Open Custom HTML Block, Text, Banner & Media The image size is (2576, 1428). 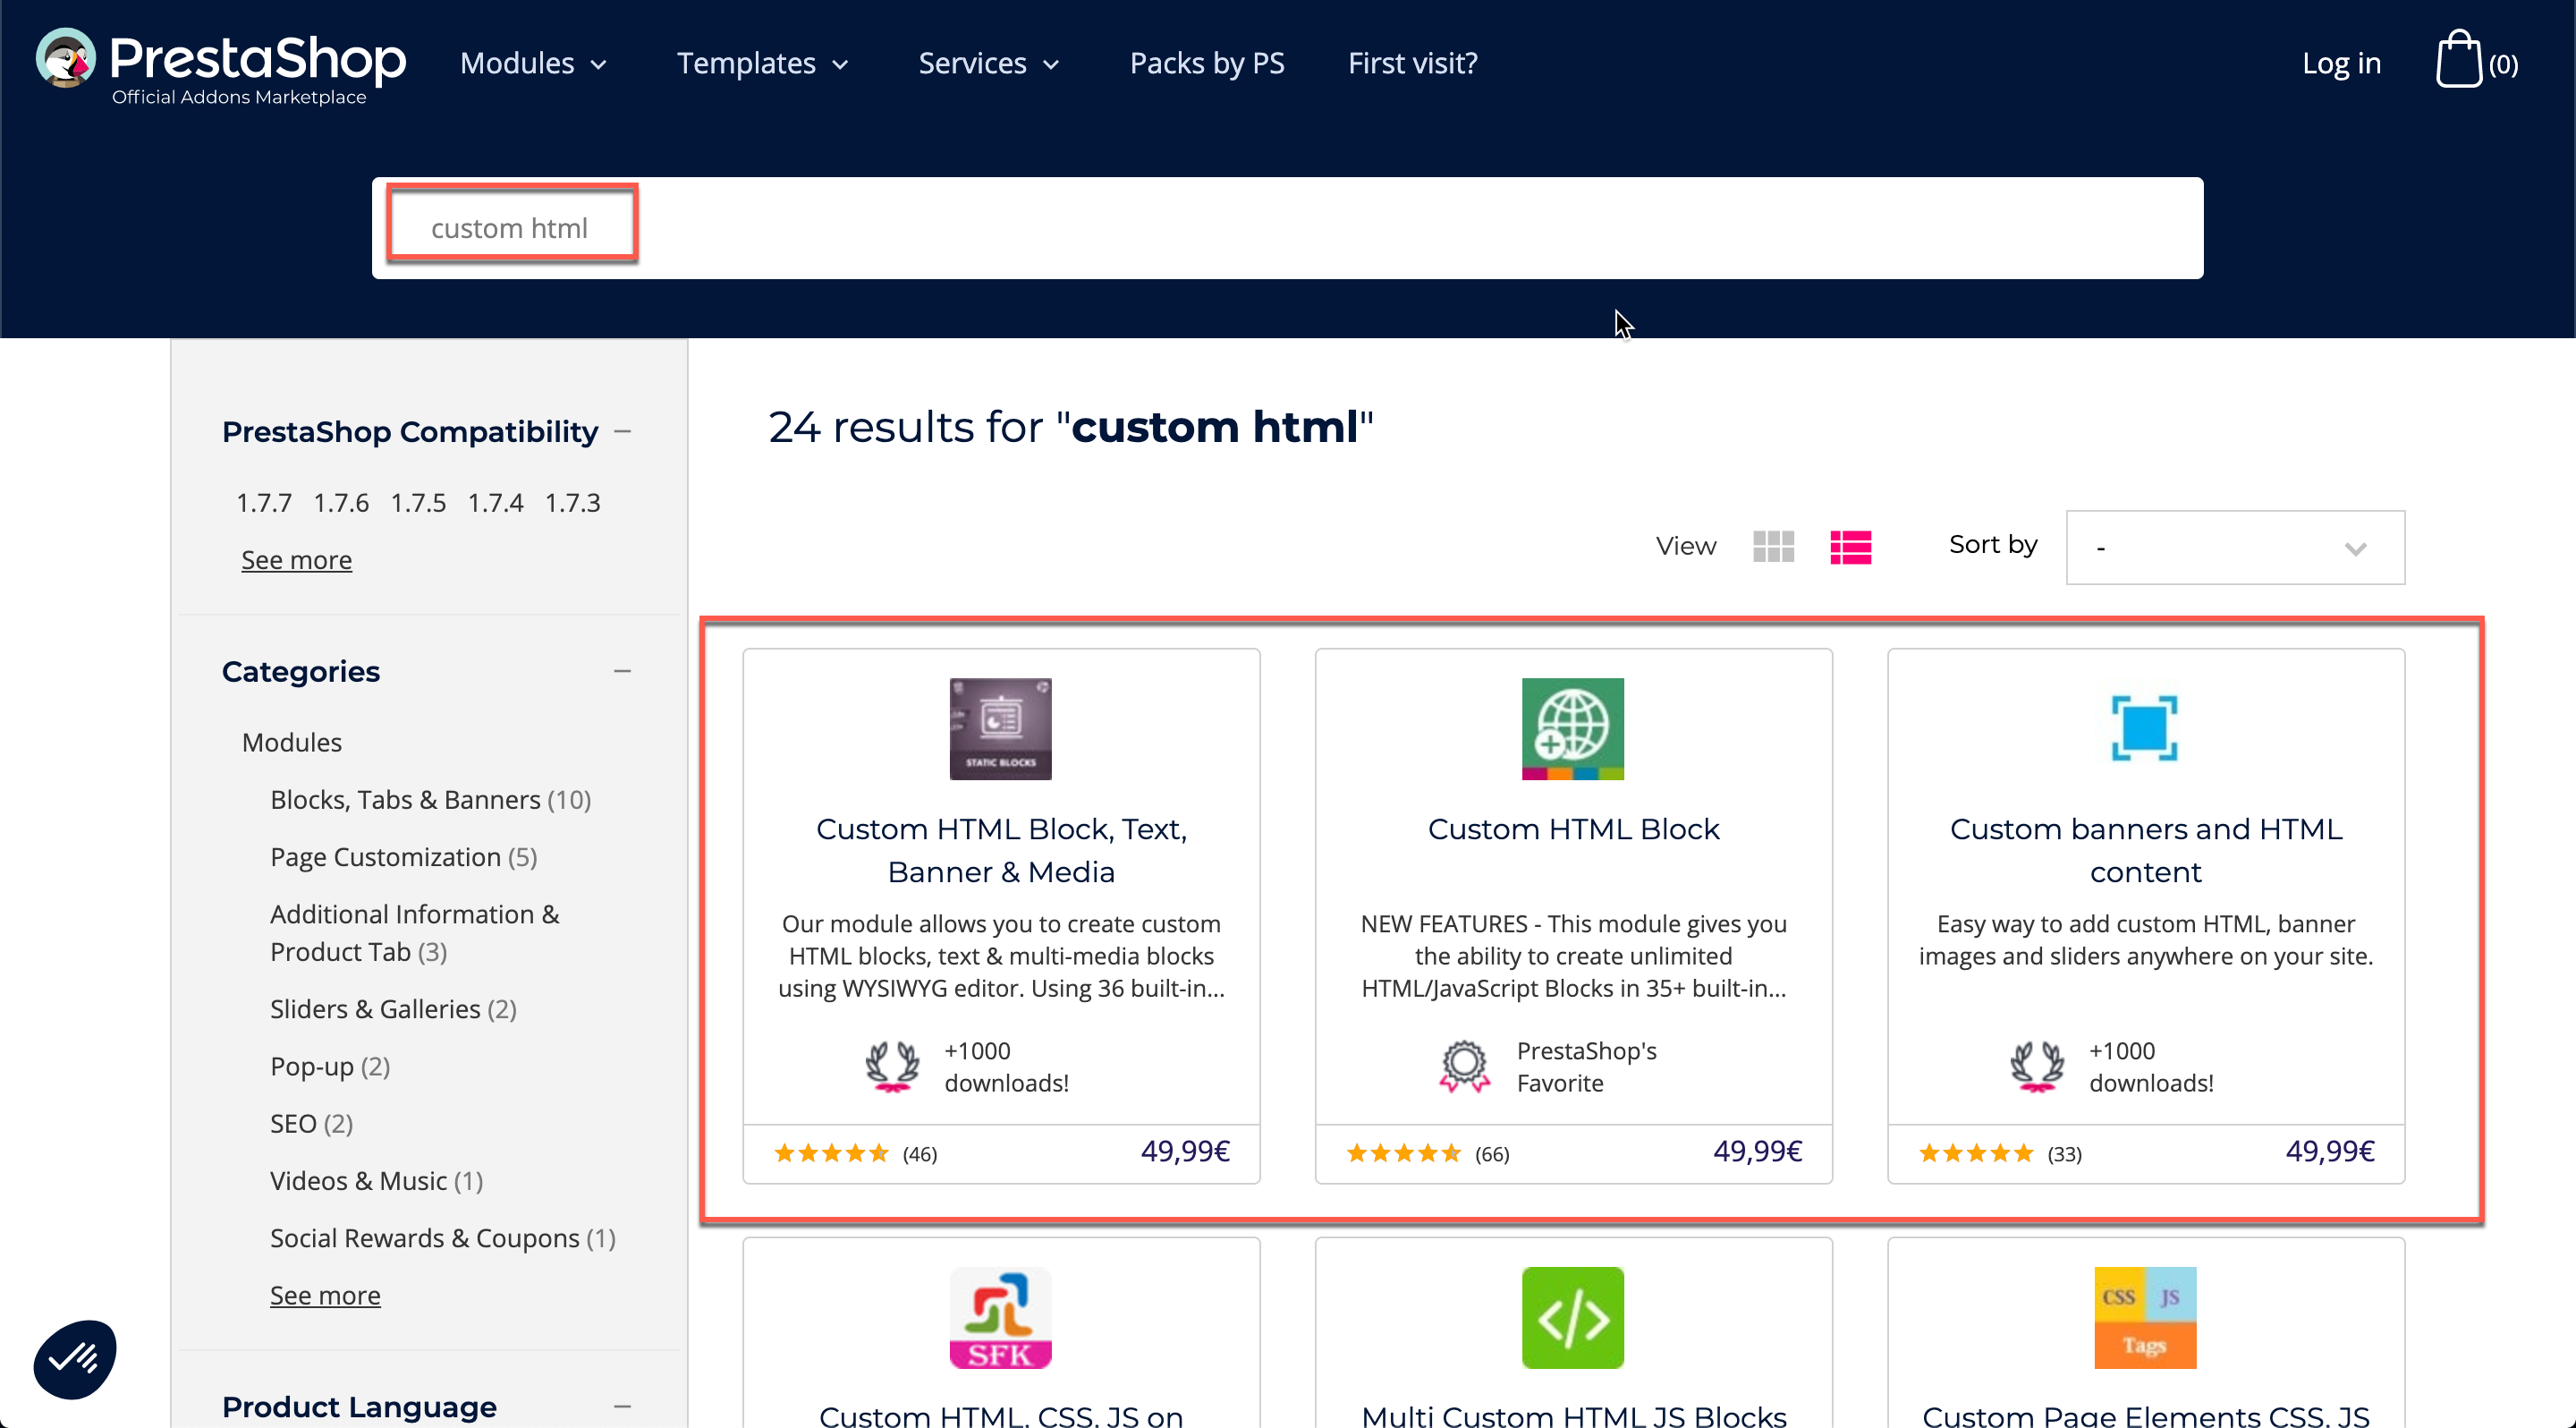[1001, 849]
